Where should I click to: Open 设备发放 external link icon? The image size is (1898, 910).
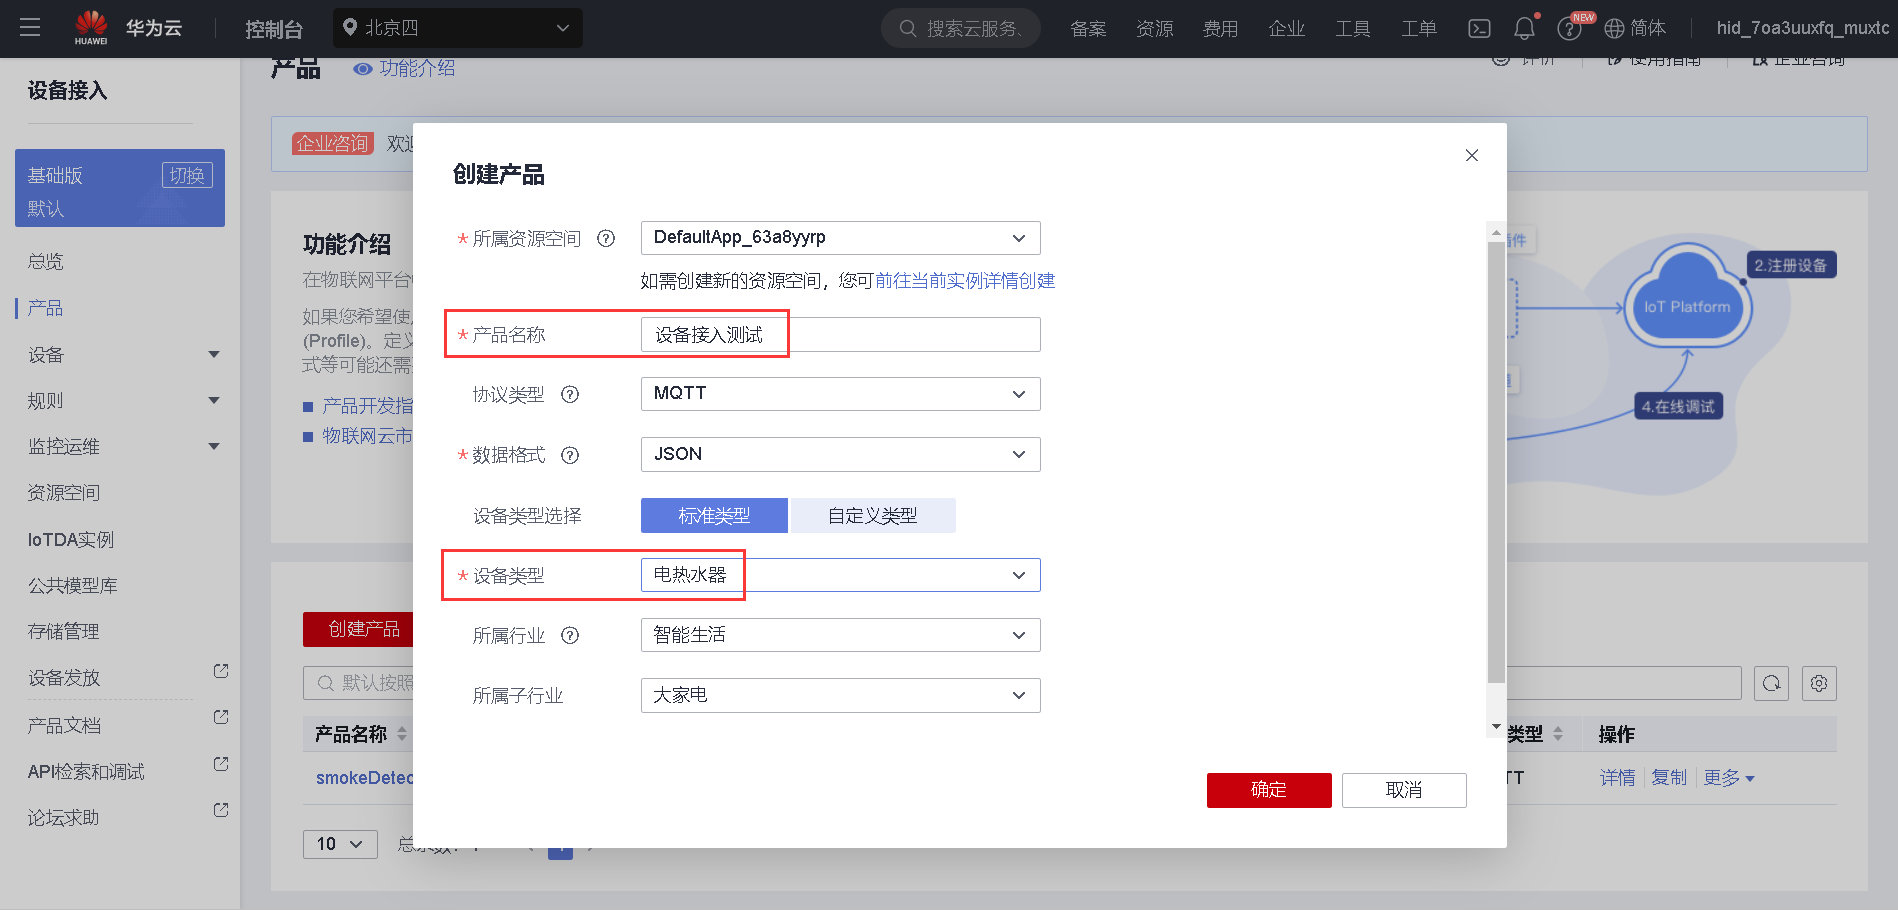click(x=221, y=671)
